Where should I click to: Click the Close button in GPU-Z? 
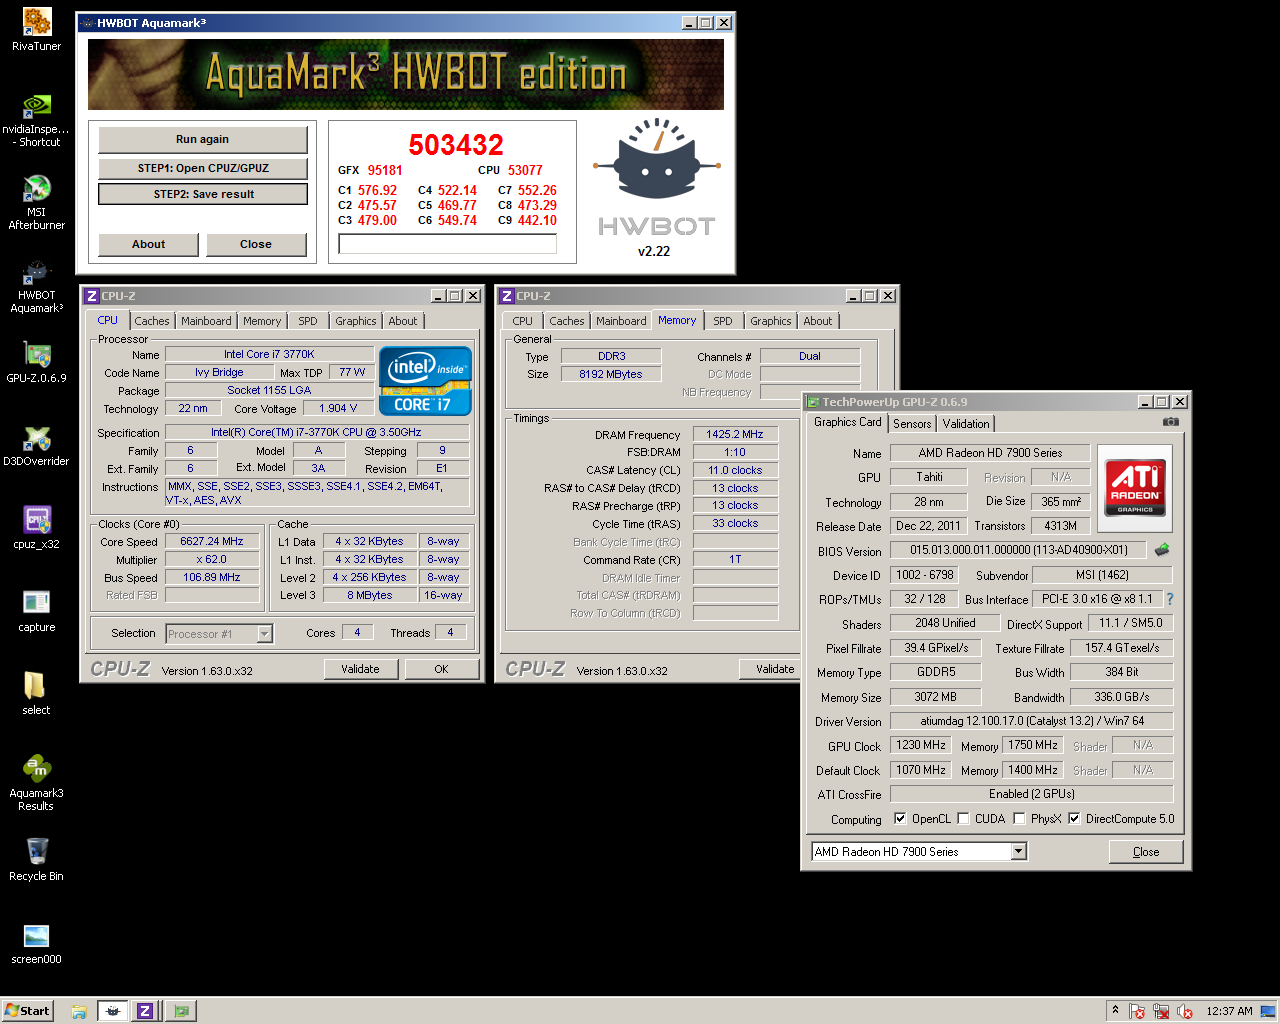pyautogui.click(x=1146, y=852)
